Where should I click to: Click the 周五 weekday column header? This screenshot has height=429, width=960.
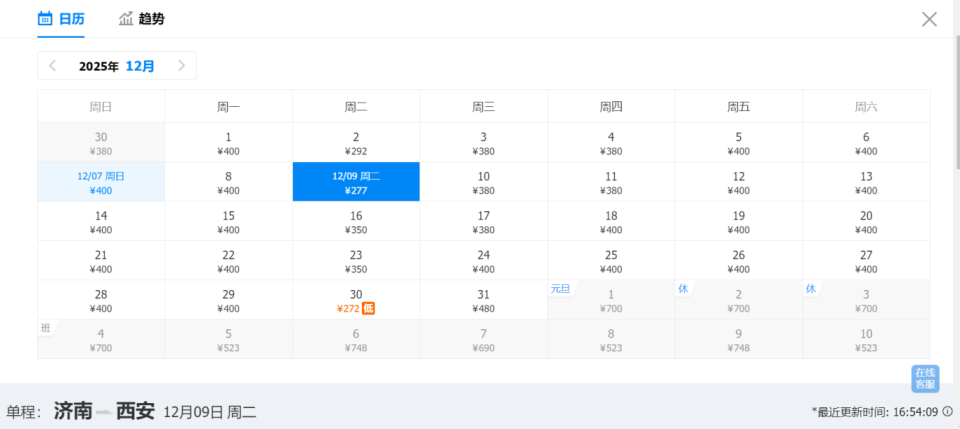tap(739, 107)
